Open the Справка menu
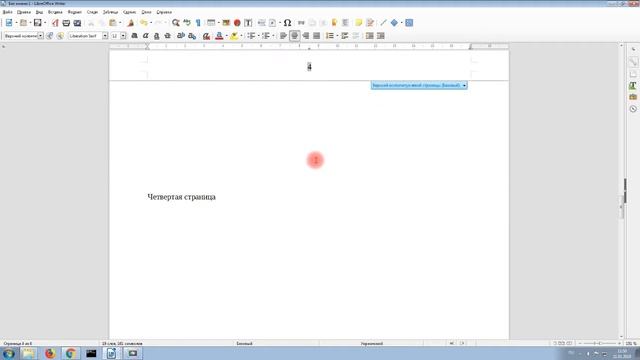Image resolution: width=640 pixels, height=360 pixels. [164, 12]
